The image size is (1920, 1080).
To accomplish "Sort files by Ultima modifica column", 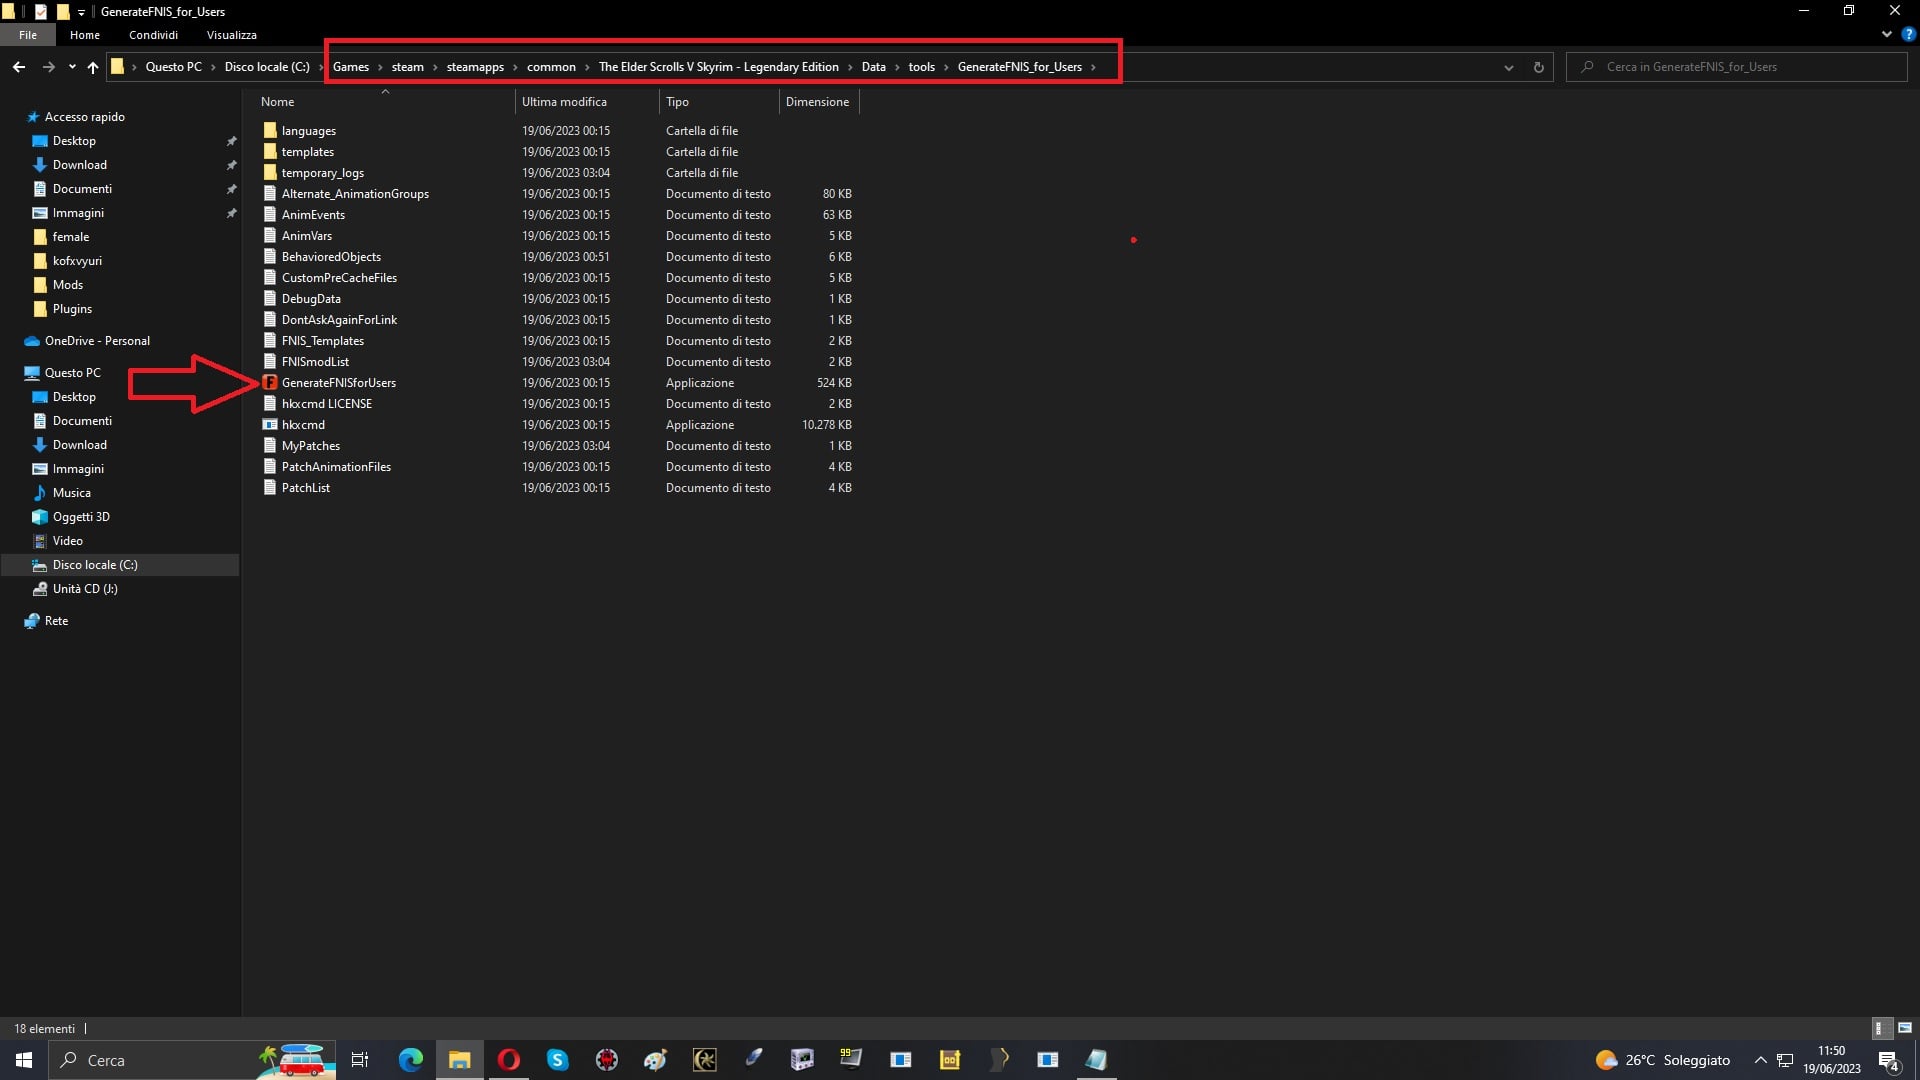I will point(564,102).
